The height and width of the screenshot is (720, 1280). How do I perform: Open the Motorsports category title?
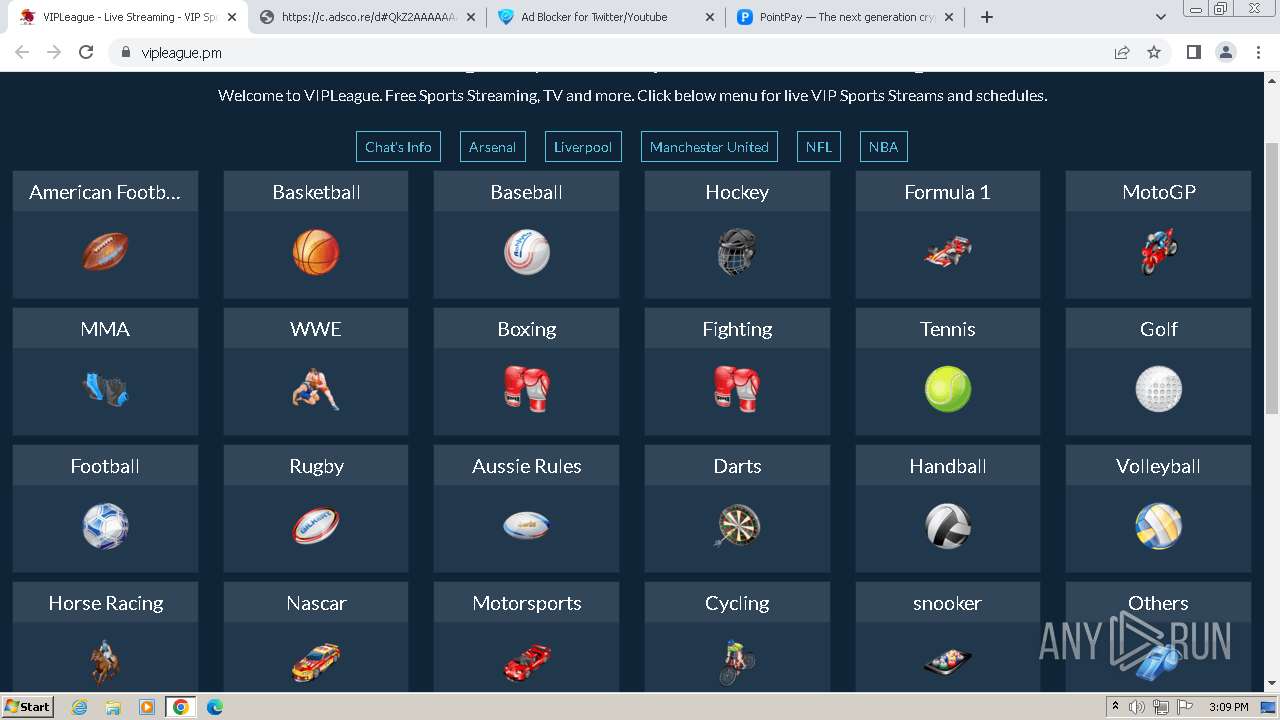pos(527,603)
